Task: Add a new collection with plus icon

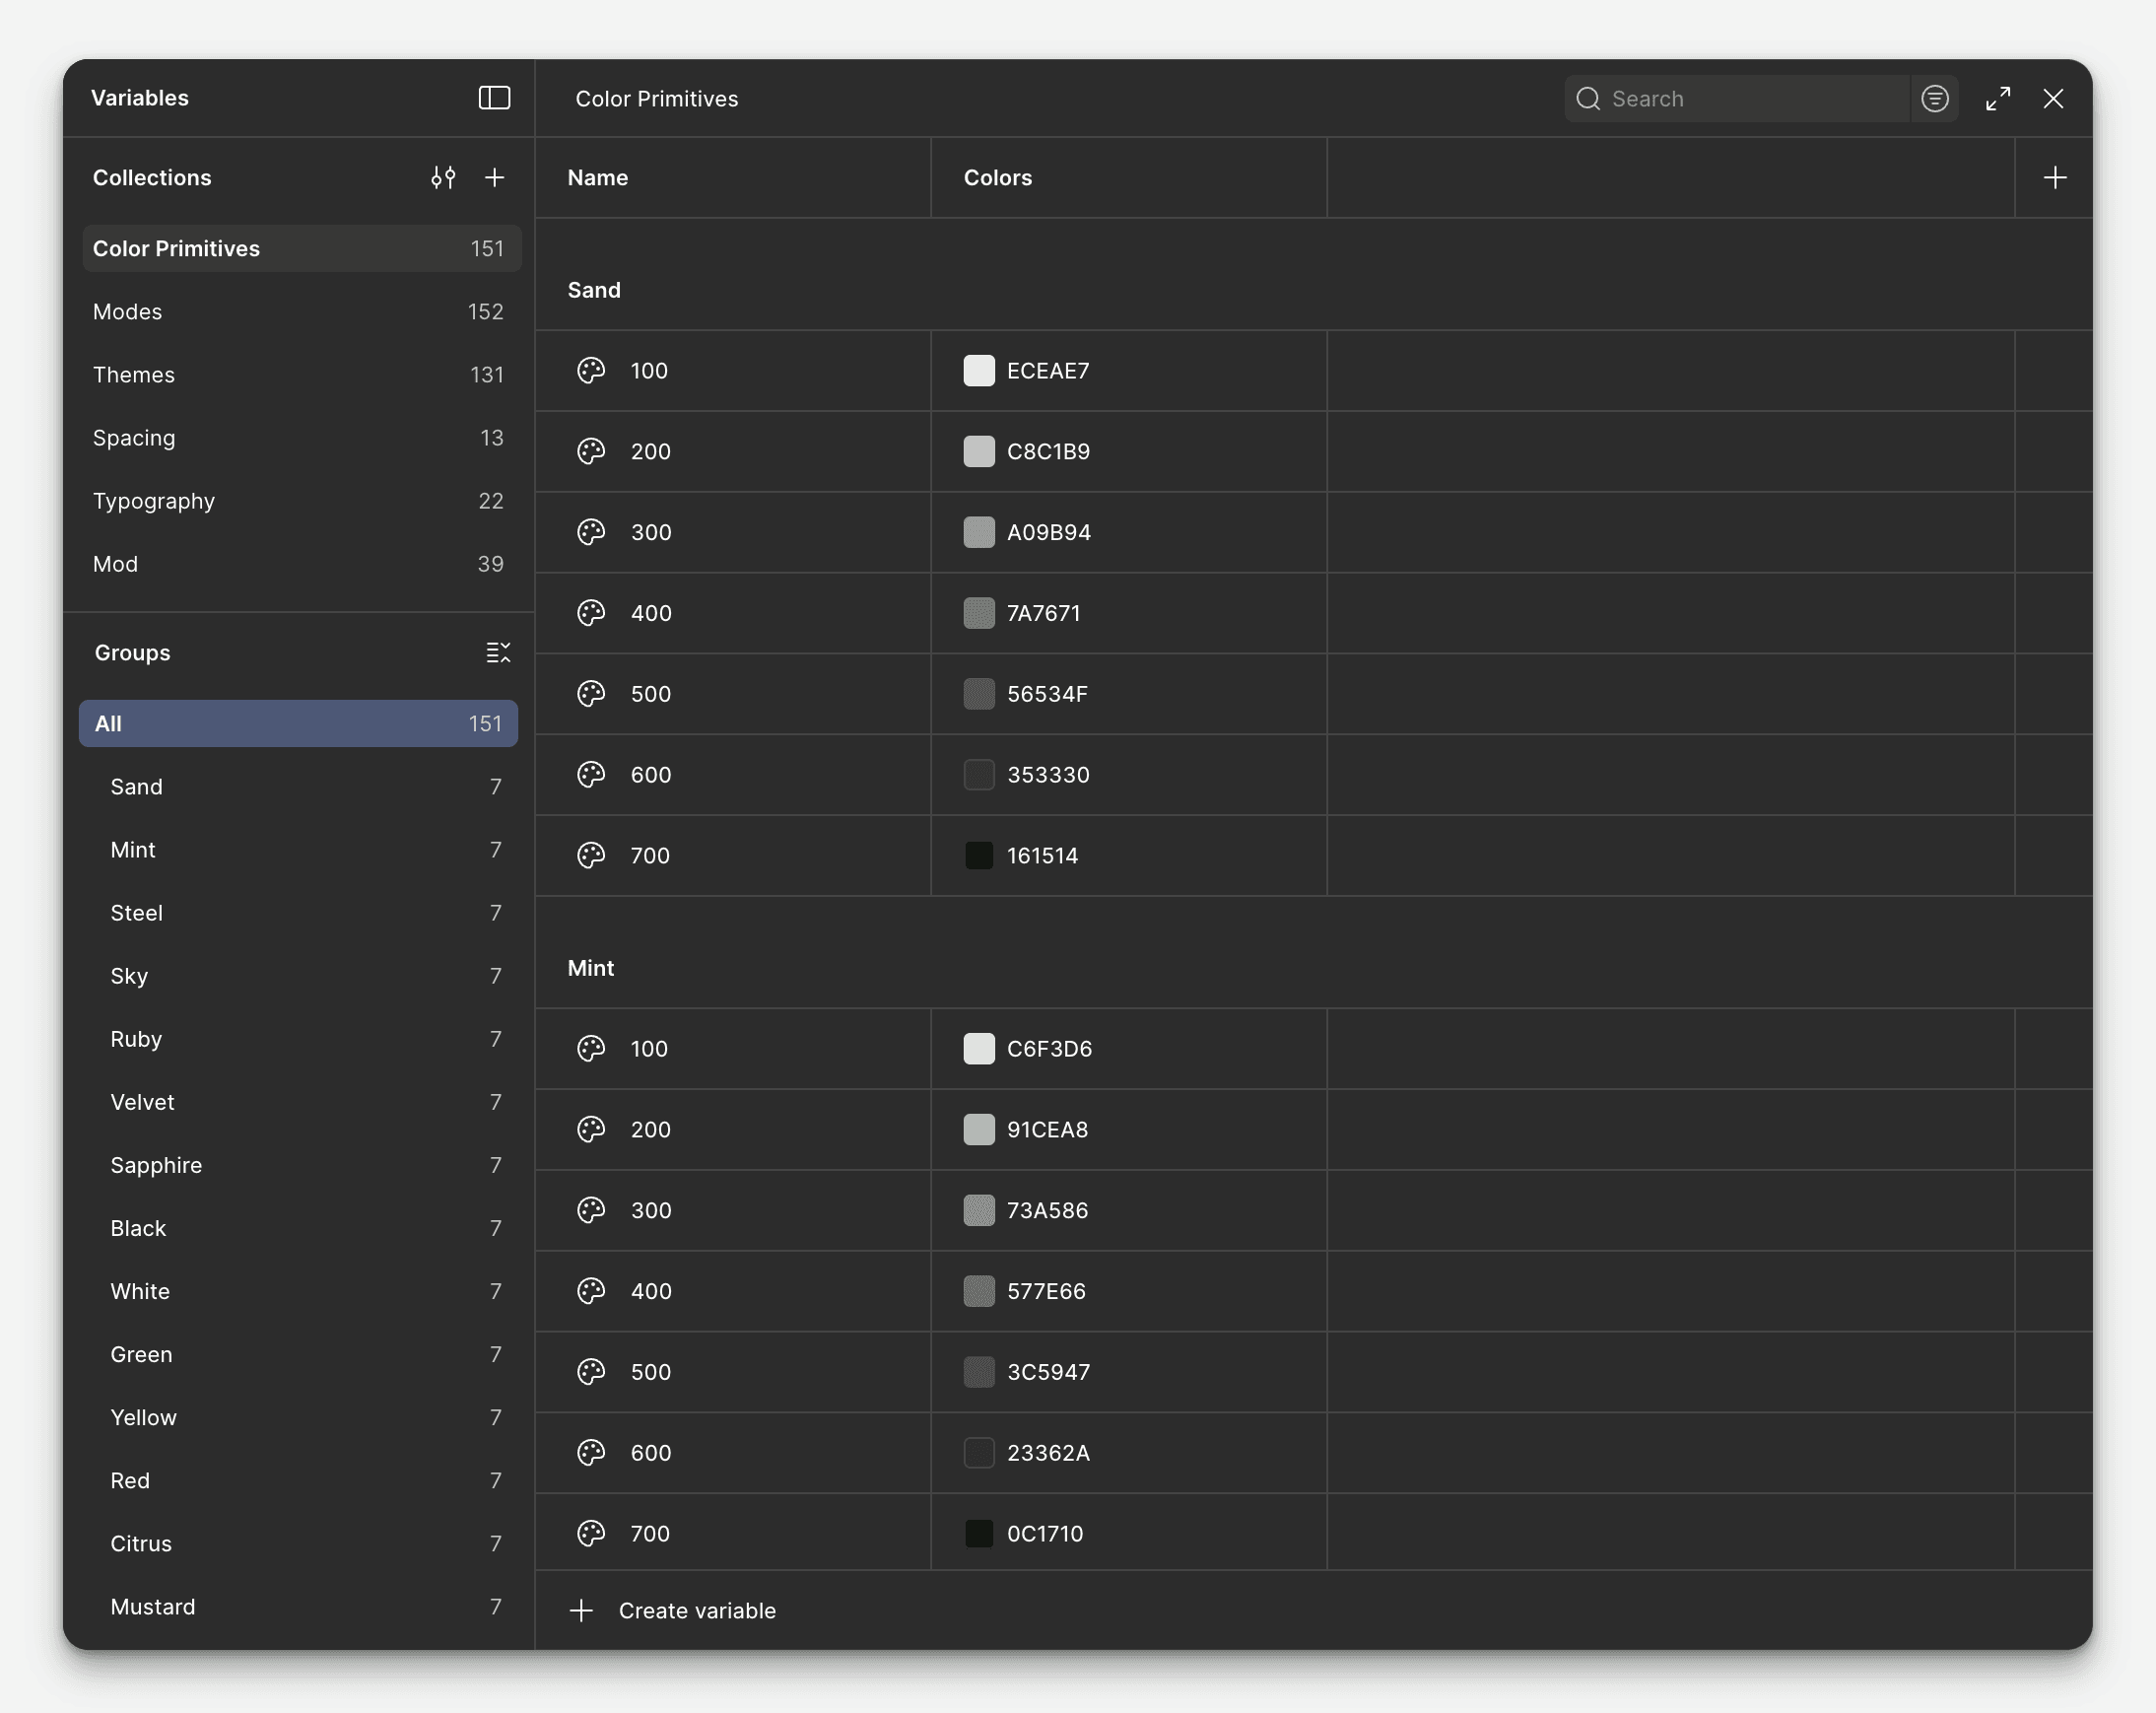Action: coord(494,178)
